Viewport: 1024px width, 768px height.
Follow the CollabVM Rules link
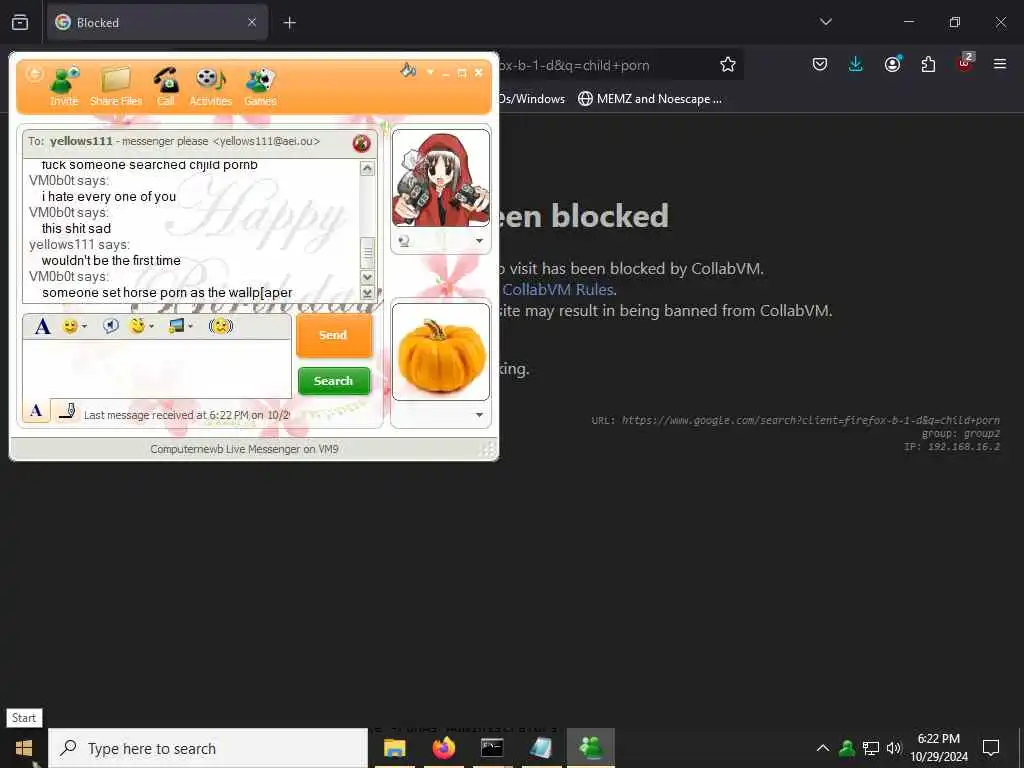[x=558, y=289]
